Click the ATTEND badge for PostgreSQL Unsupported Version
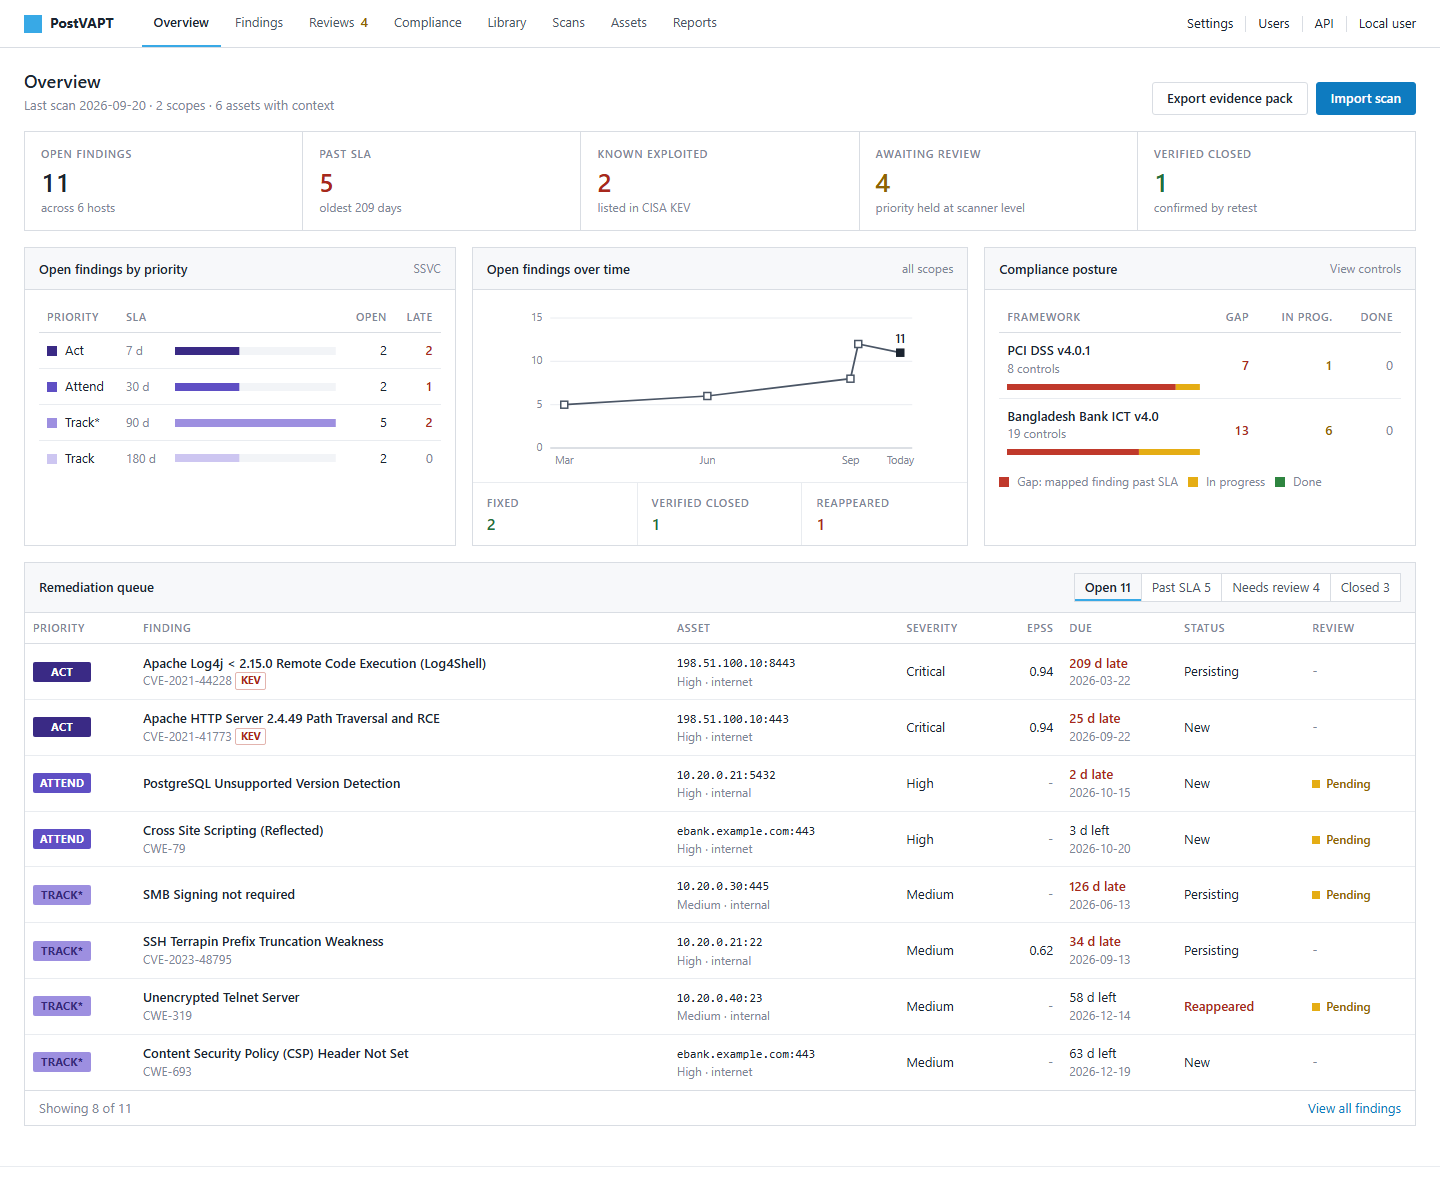The width and height of the screenshot is (1440, 1180). click(x=62, y=783)
